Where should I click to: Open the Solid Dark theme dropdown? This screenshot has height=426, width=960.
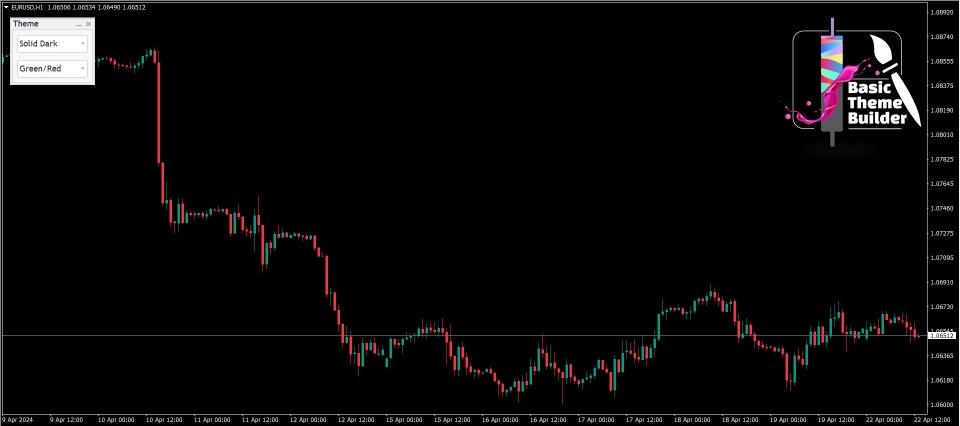[53, 44]
